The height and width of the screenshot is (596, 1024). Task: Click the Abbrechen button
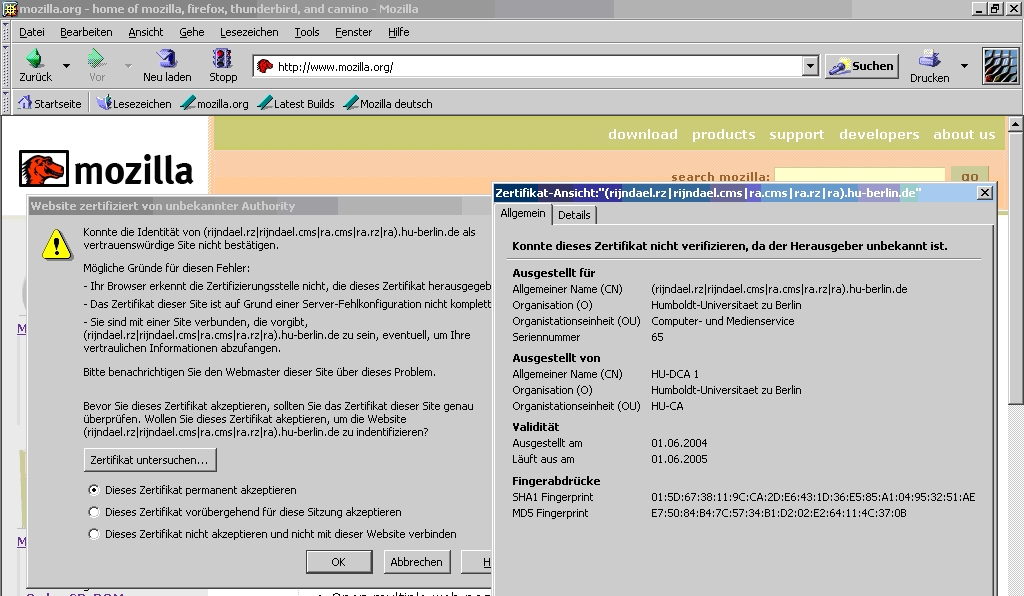tap(416, 562)
